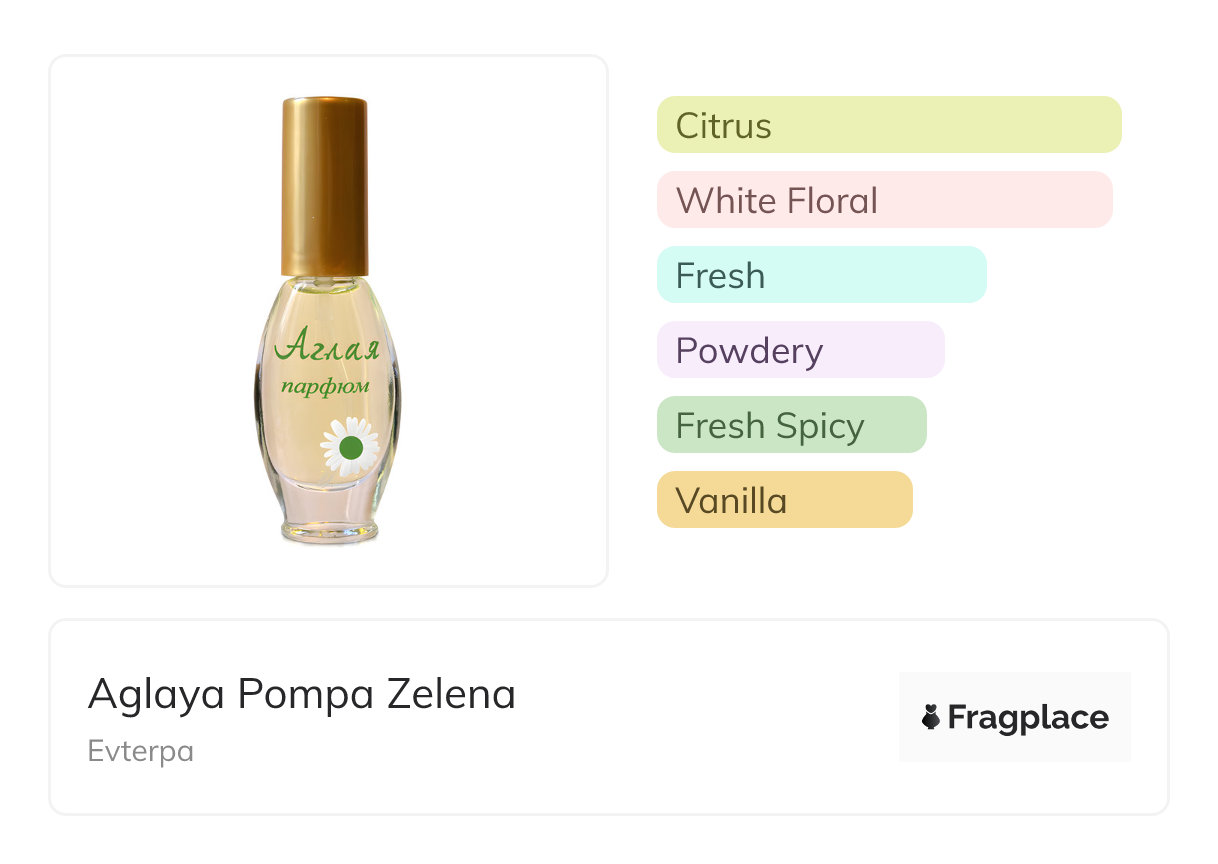1218x864 pixels.
Task: Click the narrow bottle neck under the cap
Action: pos(326,283)
